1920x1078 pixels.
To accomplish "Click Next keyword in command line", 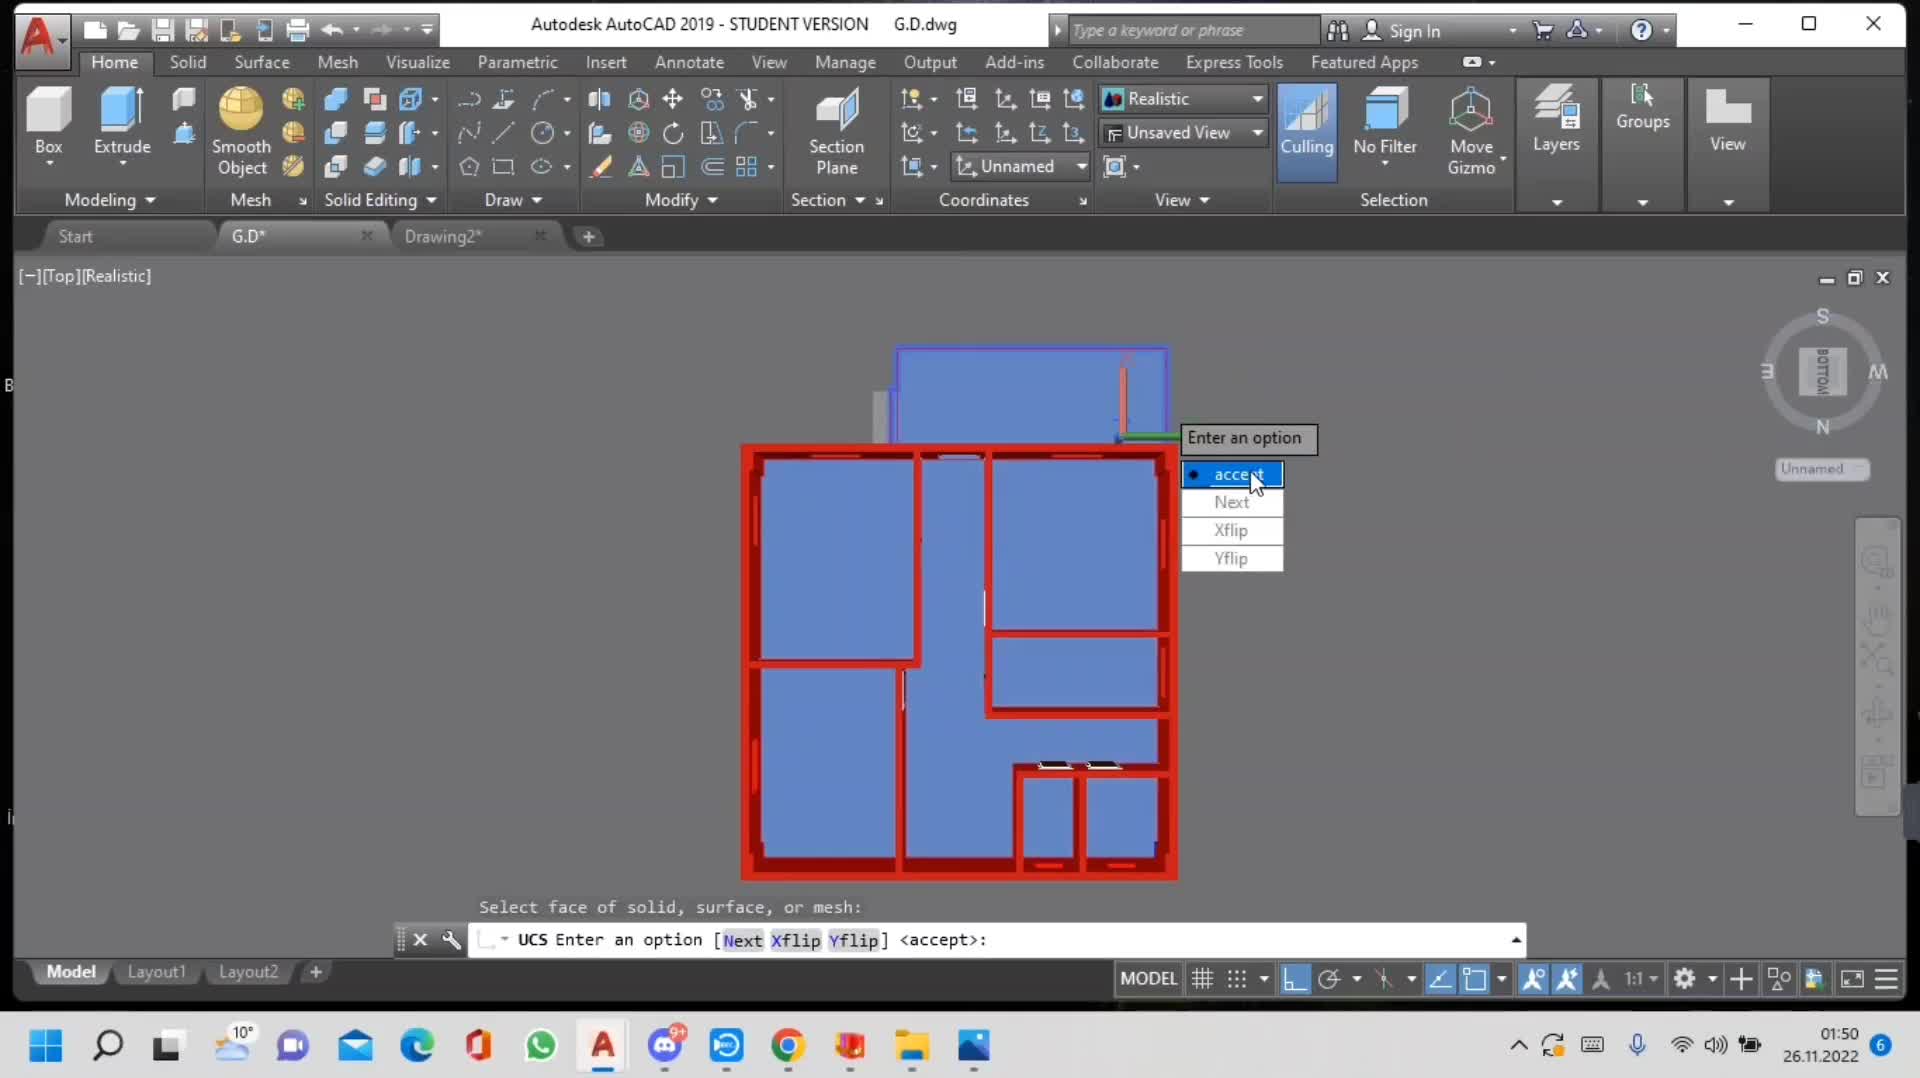I will click(742, 940).
